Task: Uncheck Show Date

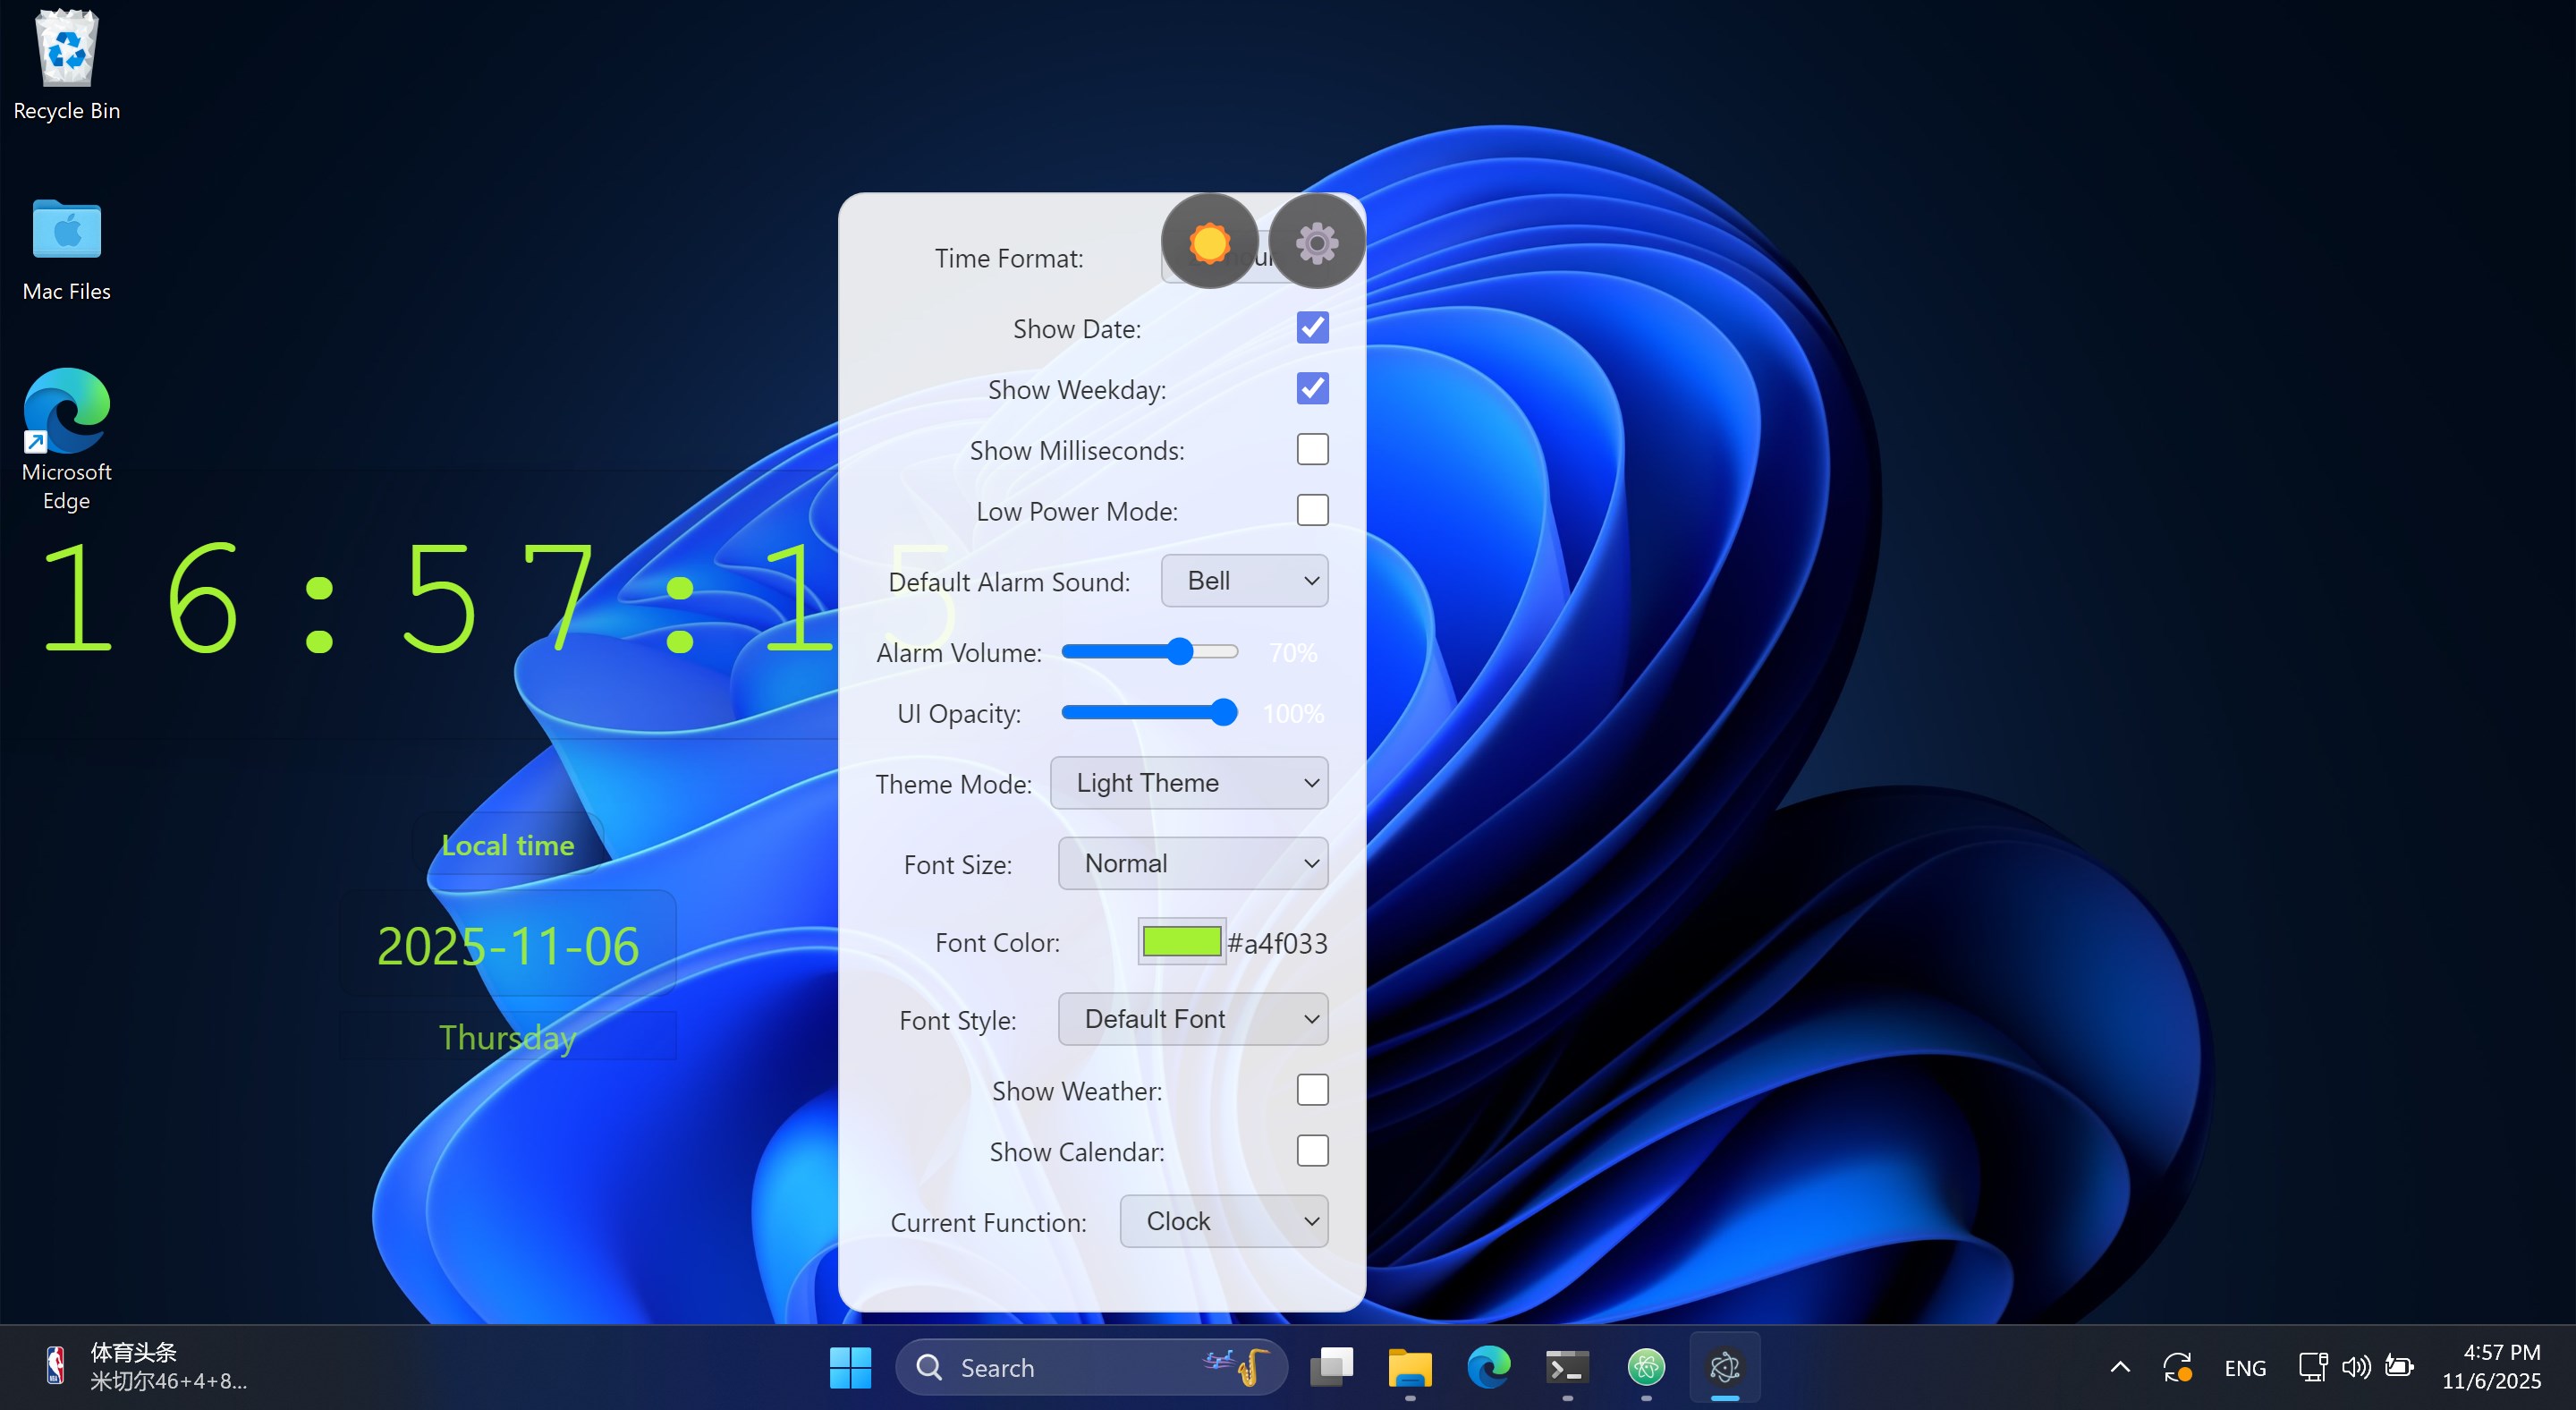Action: click(x=1311, y=327)
